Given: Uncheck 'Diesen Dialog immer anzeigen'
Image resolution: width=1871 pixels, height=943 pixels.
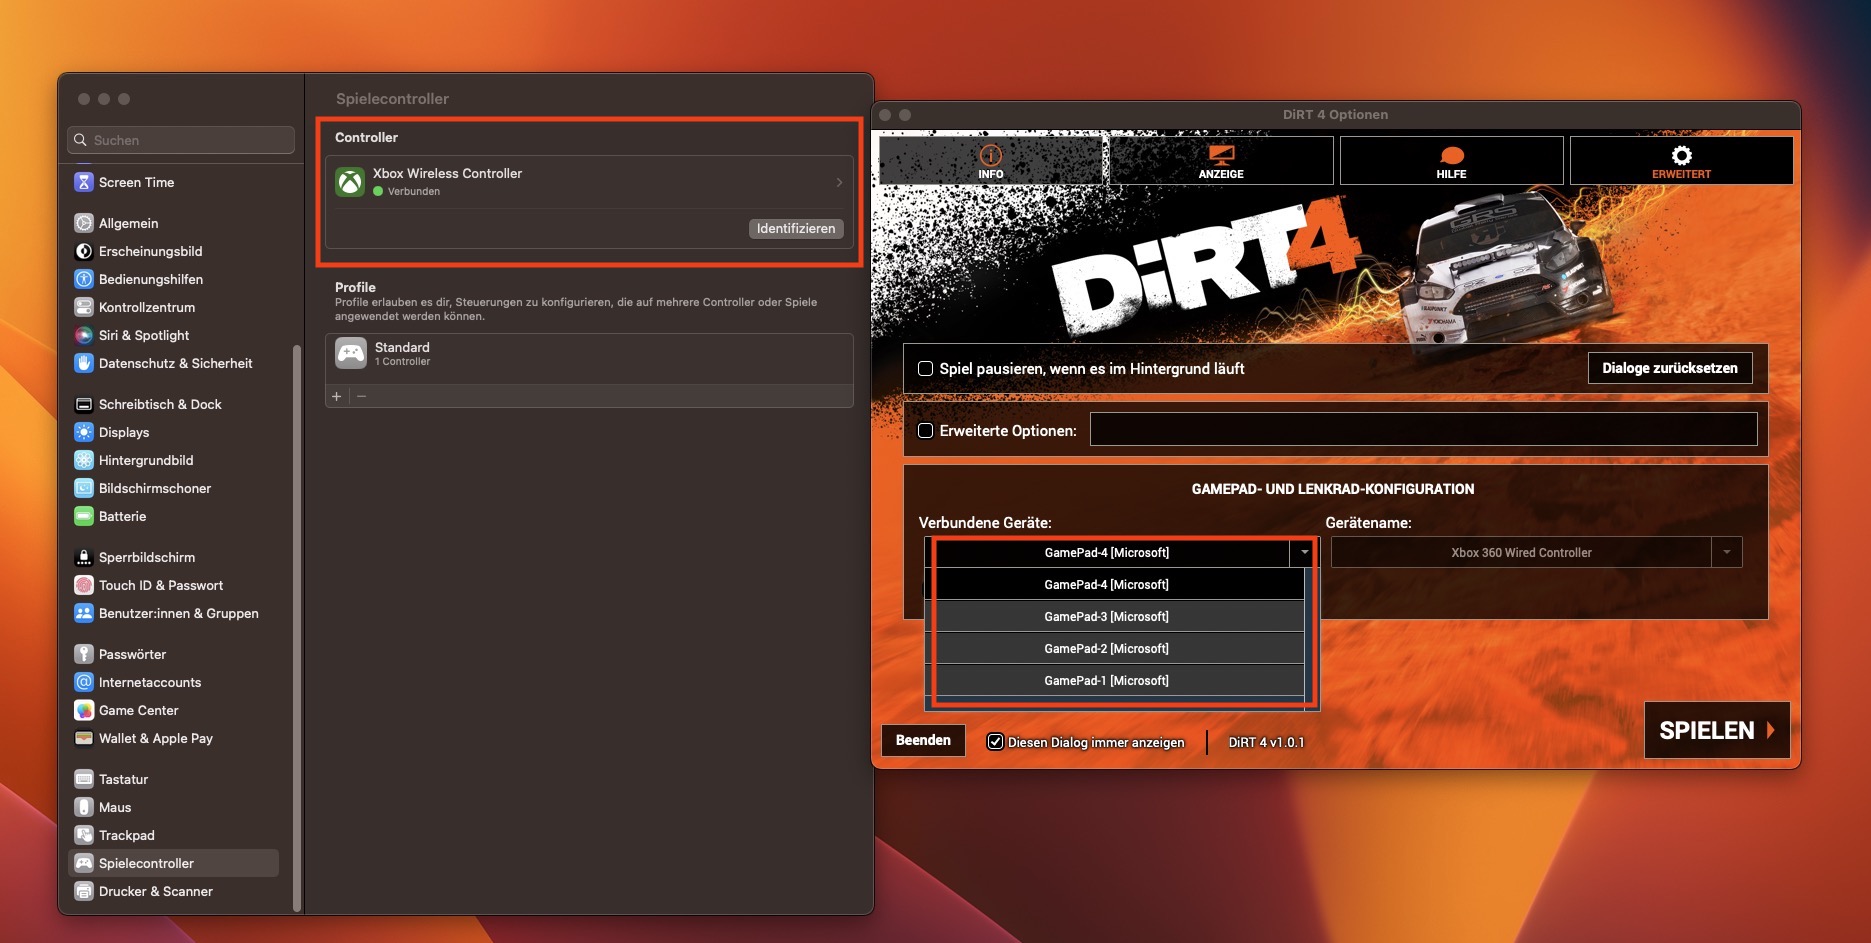Looking at the screenshot, I should click(x=995, y=741).
